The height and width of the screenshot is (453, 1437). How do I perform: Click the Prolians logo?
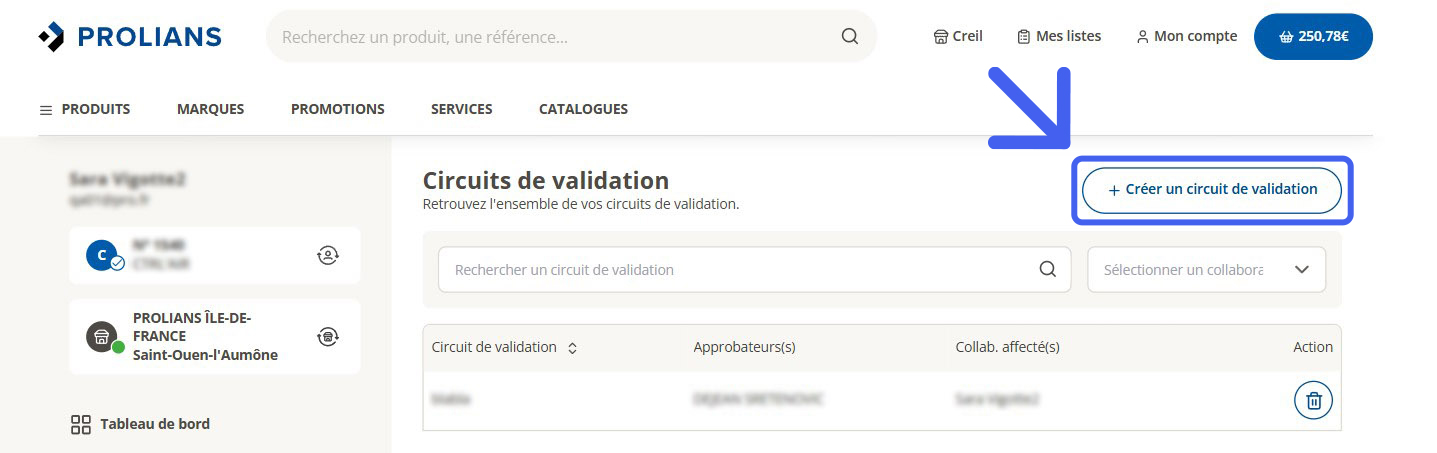click(x=130, y=37)
